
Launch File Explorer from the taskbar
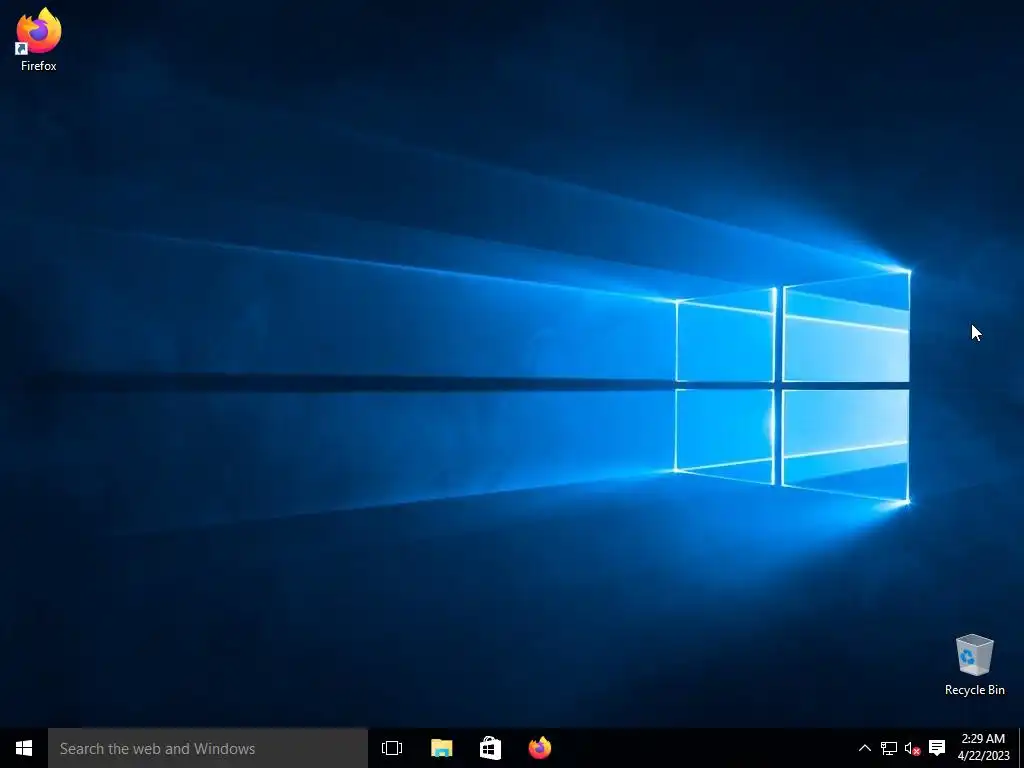tap(441, 748)
